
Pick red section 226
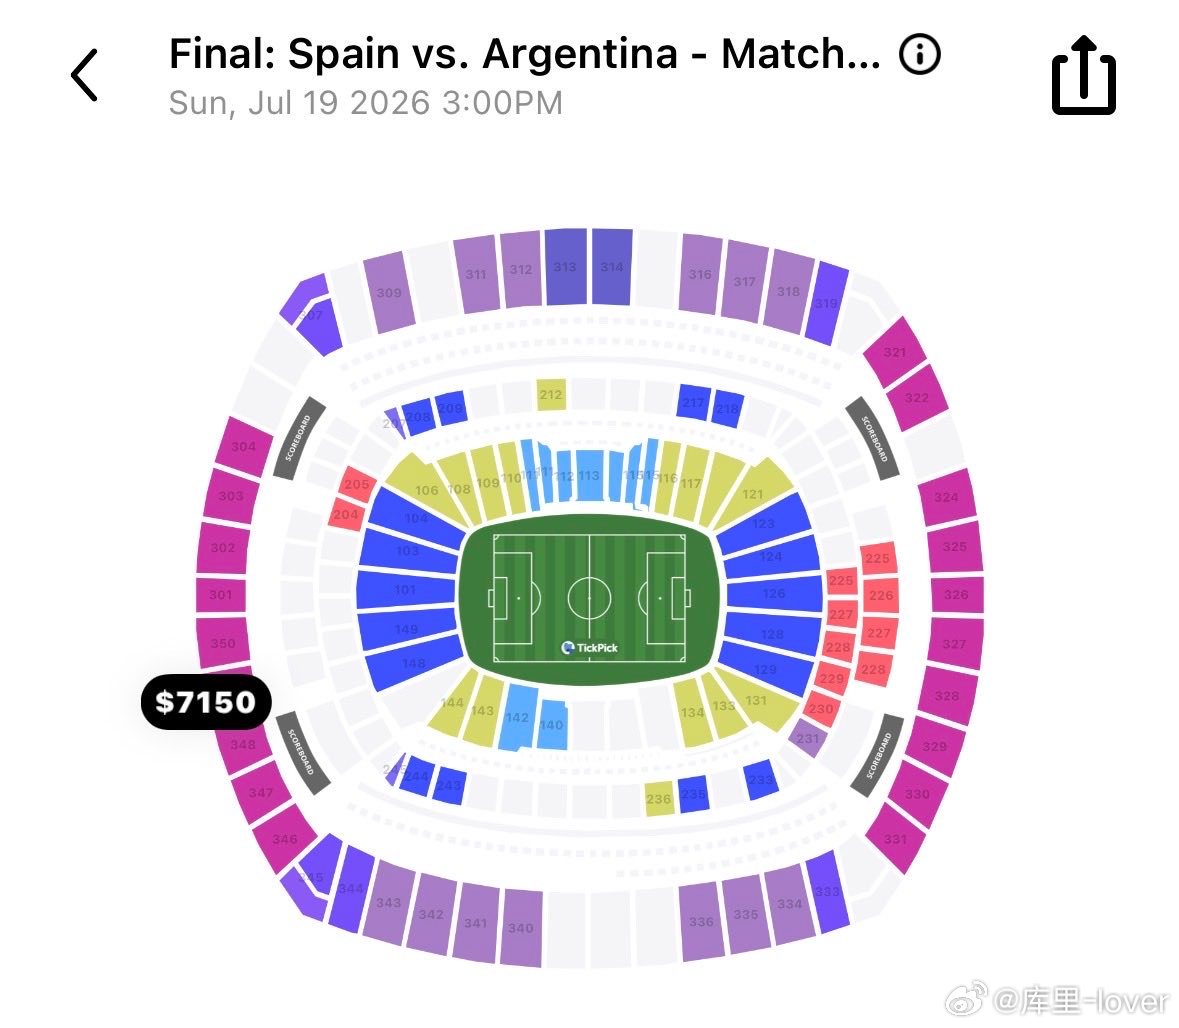[881, 596]
